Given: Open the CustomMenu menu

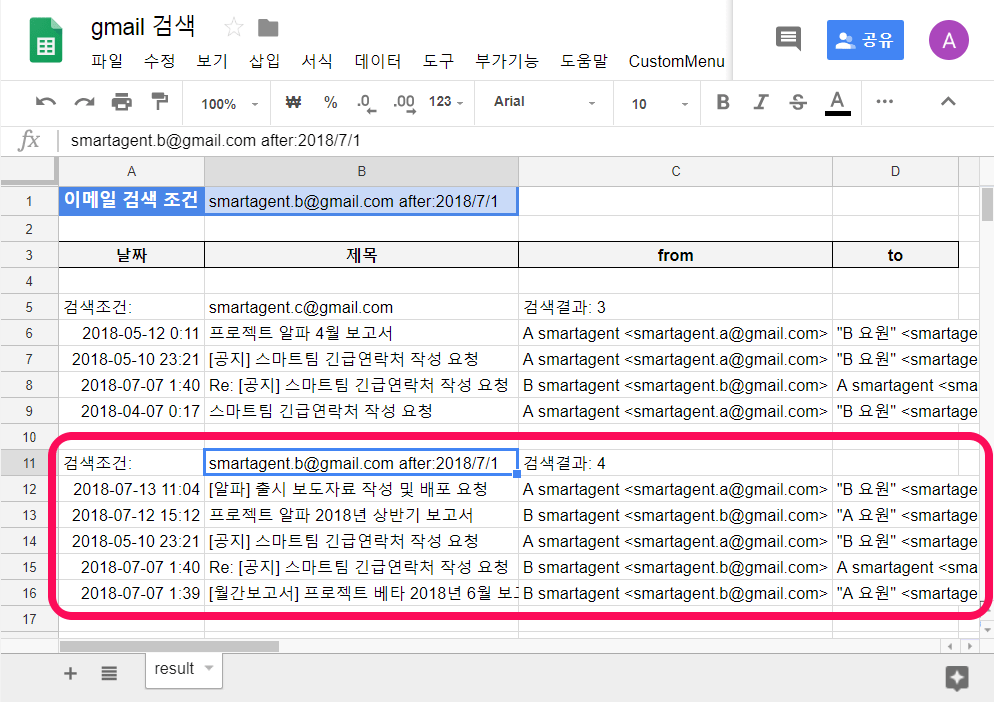Looking at the screenshot, I should (676, 61).
